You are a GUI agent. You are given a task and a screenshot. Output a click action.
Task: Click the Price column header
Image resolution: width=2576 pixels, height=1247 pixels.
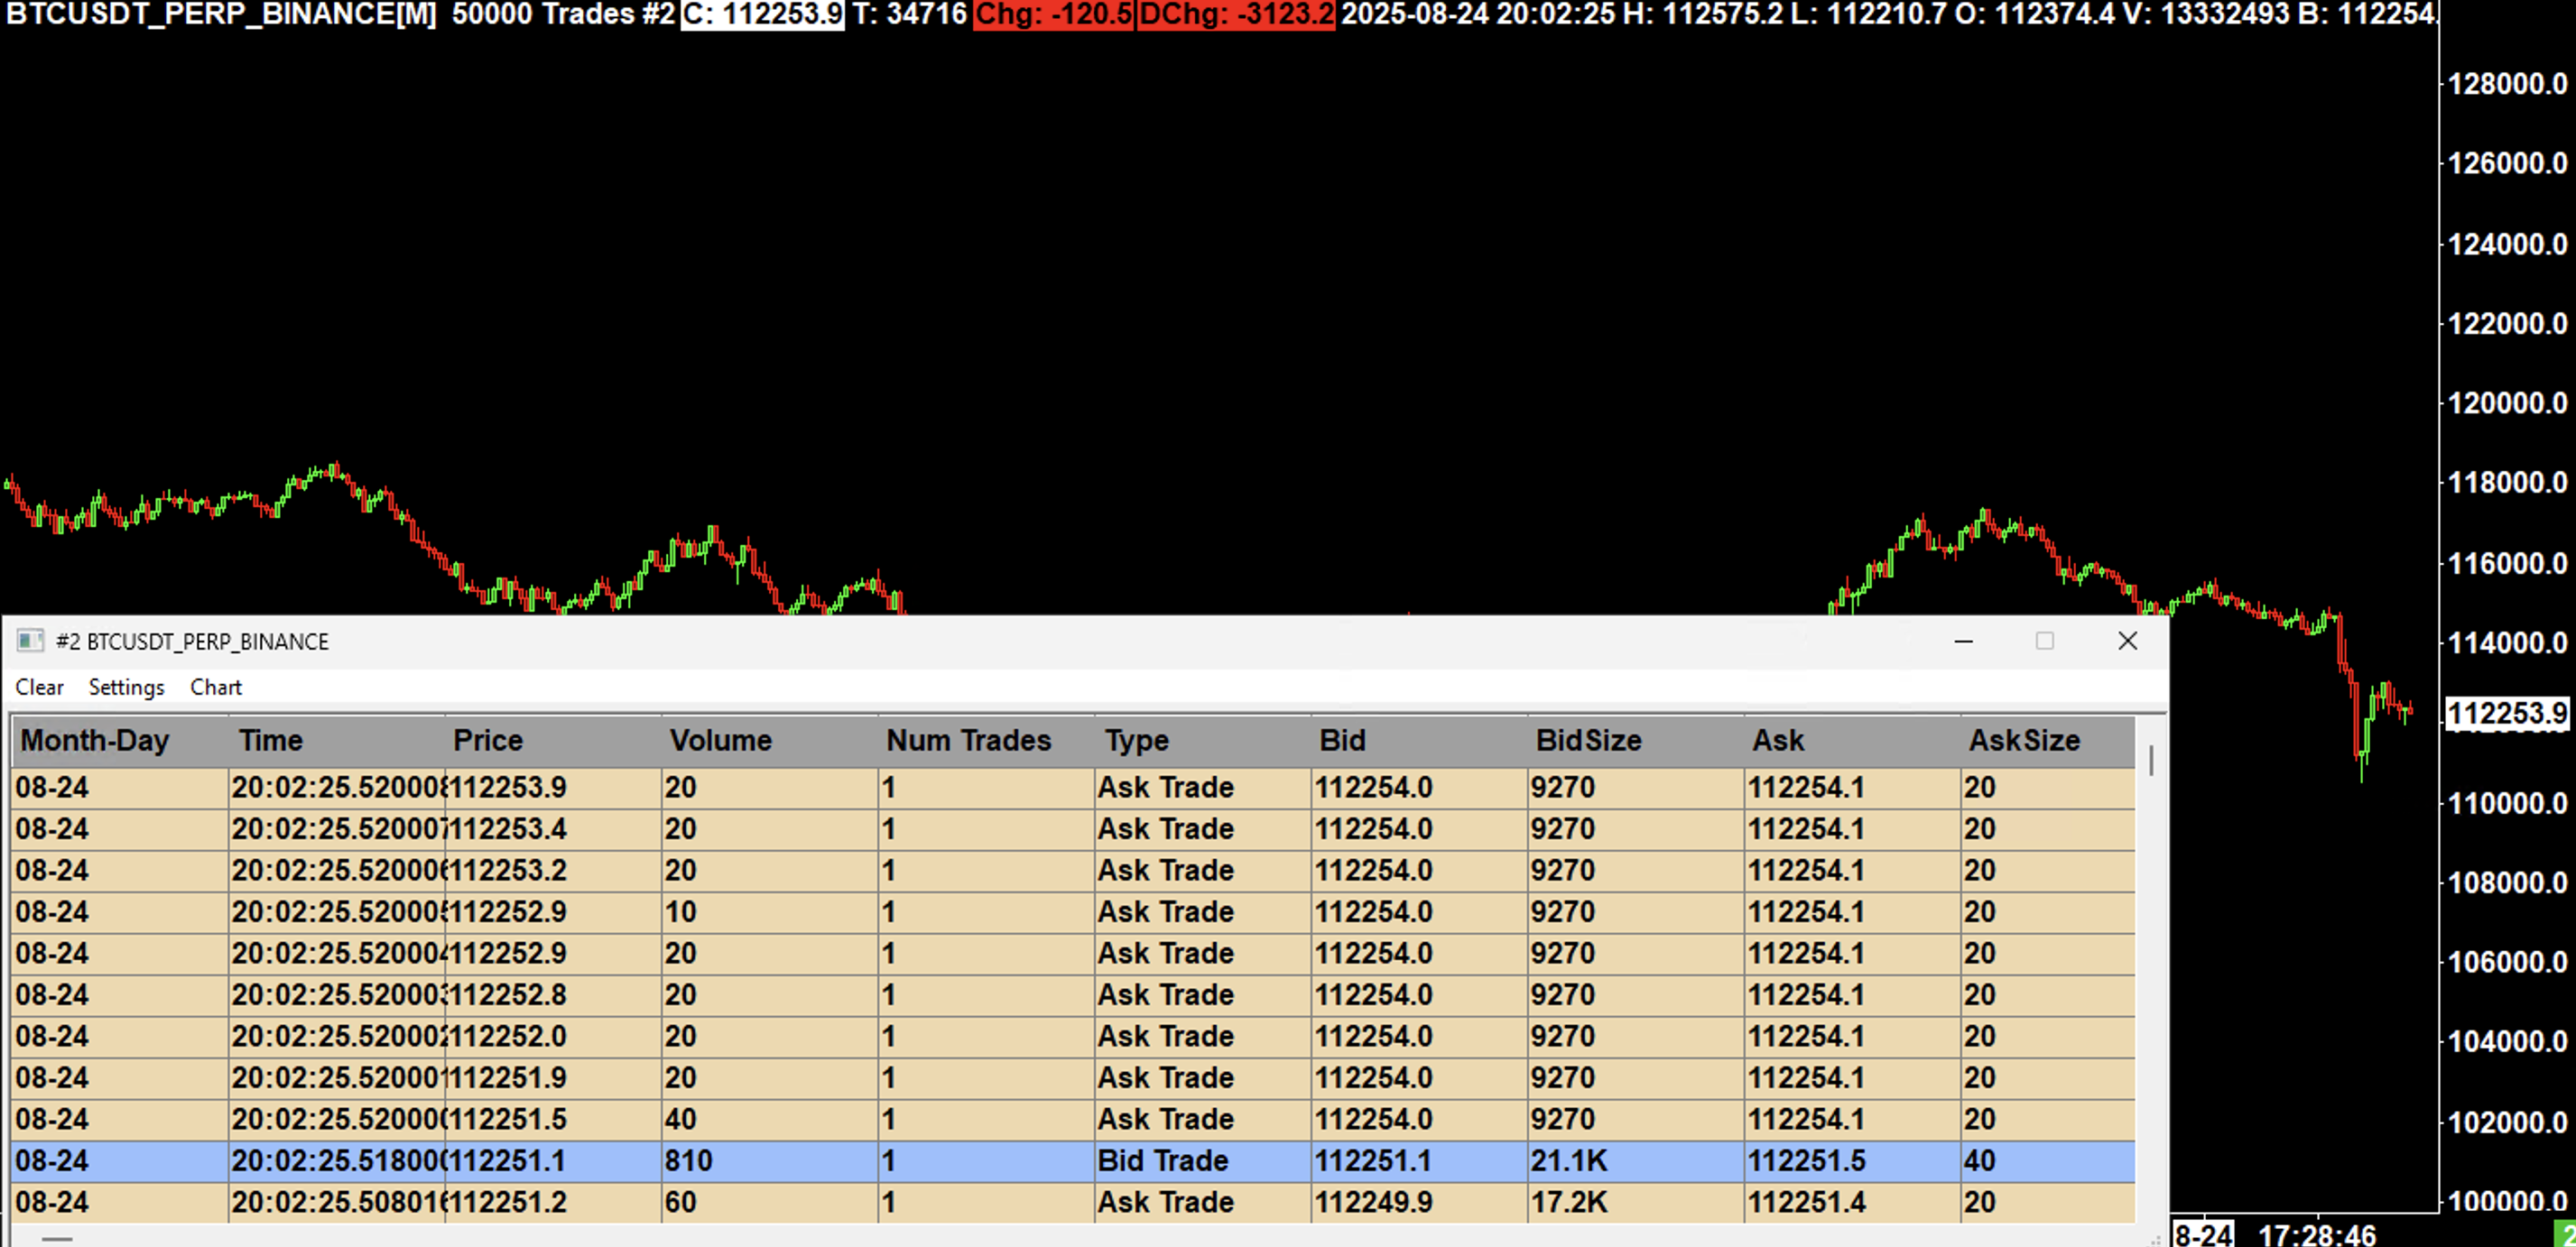click(487, 740)
